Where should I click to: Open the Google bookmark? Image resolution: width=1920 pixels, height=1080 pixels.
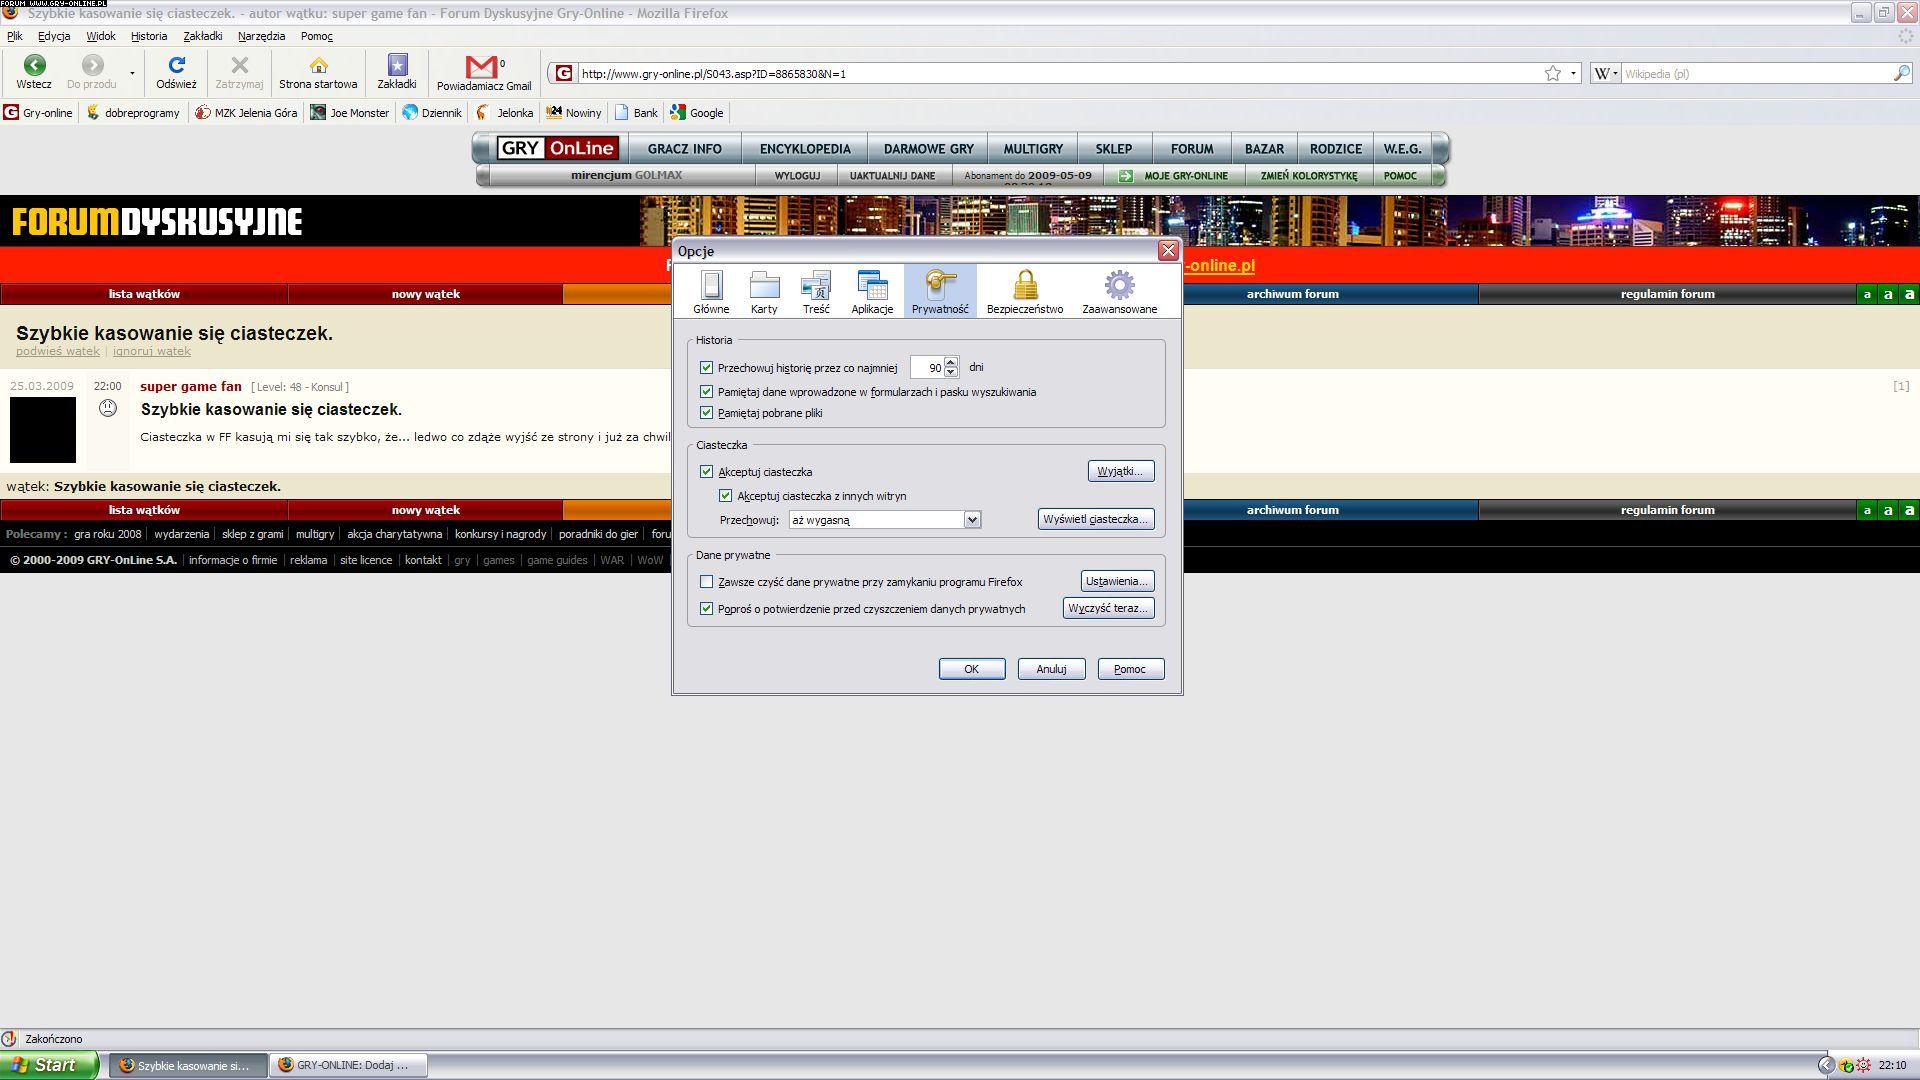click(x=697, y=113)
